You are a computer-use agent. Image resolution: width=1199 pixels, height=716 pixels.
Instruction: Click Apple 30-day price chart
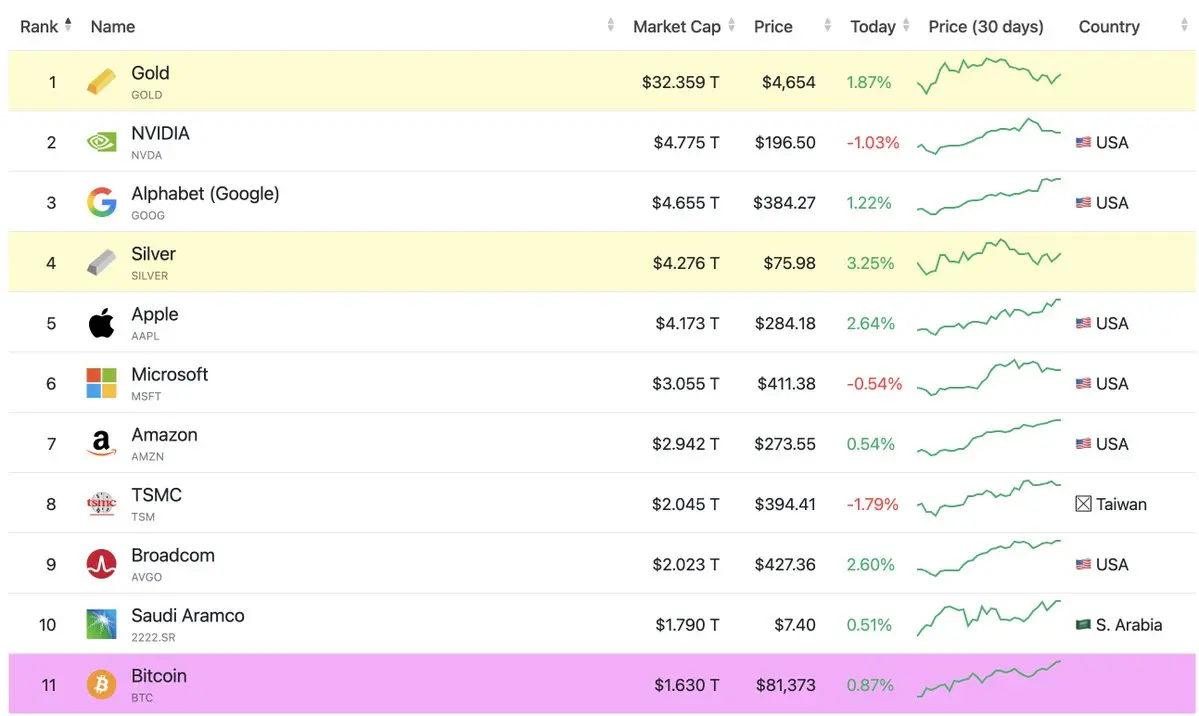989,317
